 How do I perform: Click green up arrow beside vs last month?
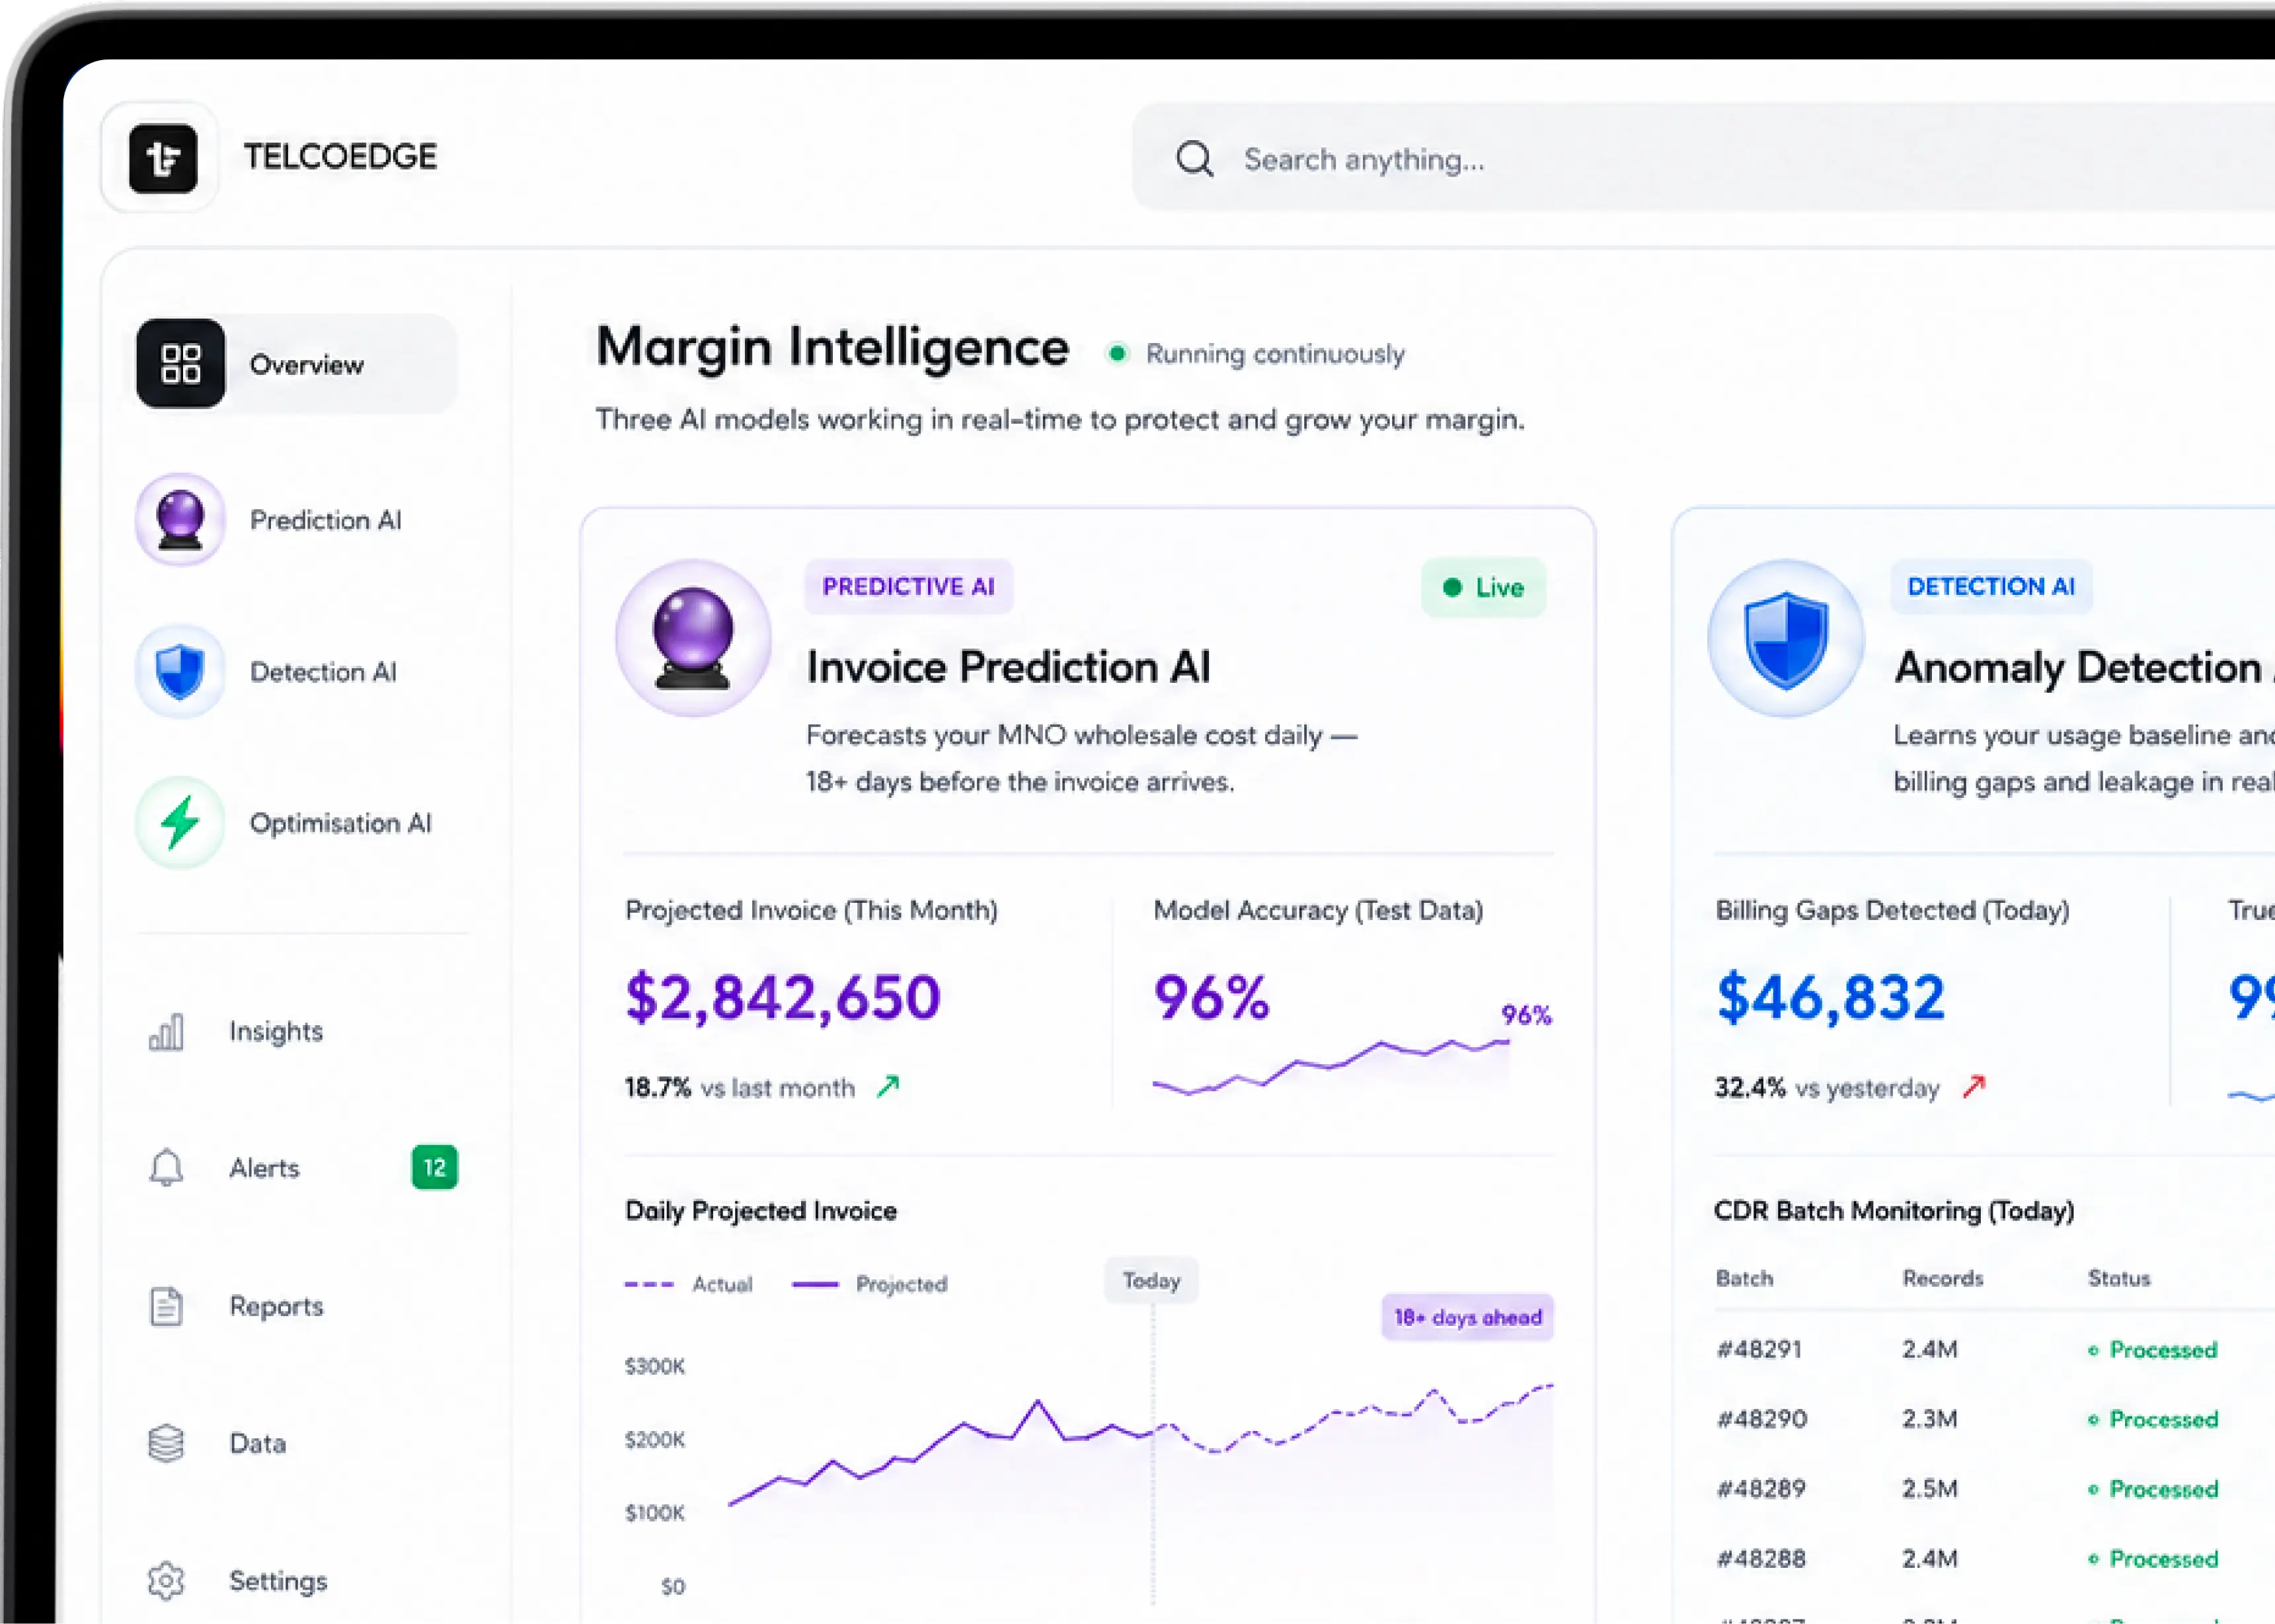[x=888, y=1086]
